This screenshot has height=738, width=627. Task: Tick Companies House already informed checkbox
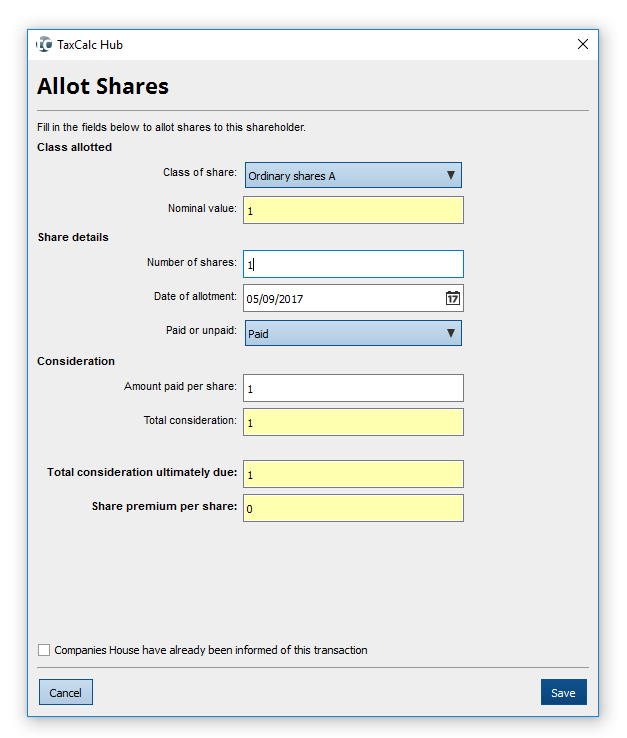pos(44,650)
